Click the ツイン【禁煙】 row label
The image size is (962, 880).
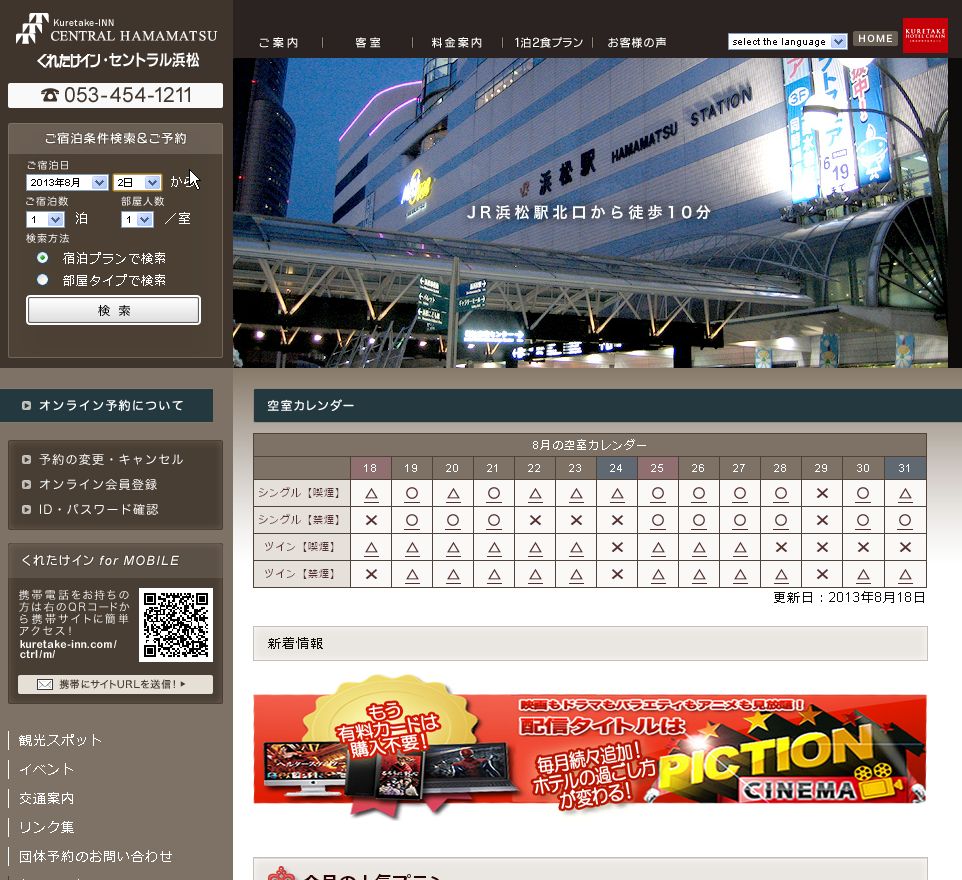(301, 574)
